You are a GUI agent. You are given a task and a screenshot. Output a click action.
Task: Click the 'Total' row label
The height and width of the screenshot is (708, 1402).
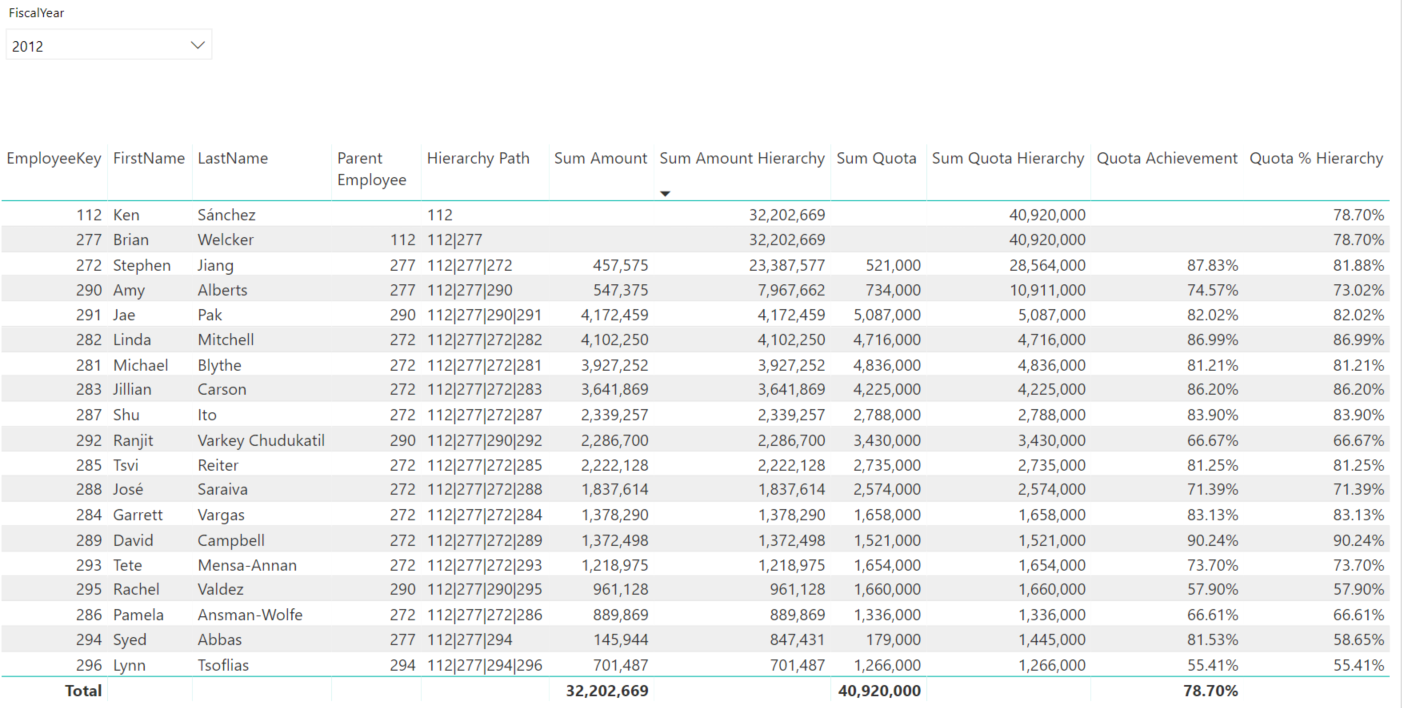pyautogui.click(x=83, y=691)
